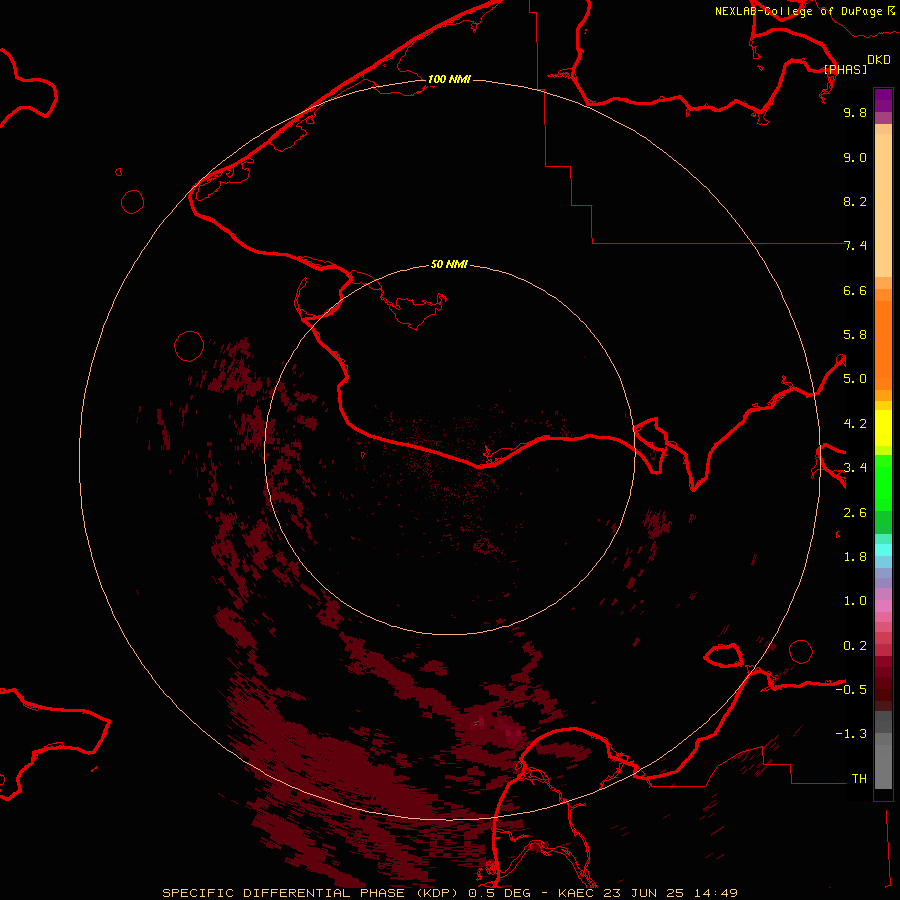Click the "100 NMI" range ring label
The height and width of the screenshot is (900, 900).
coord(449,79)
